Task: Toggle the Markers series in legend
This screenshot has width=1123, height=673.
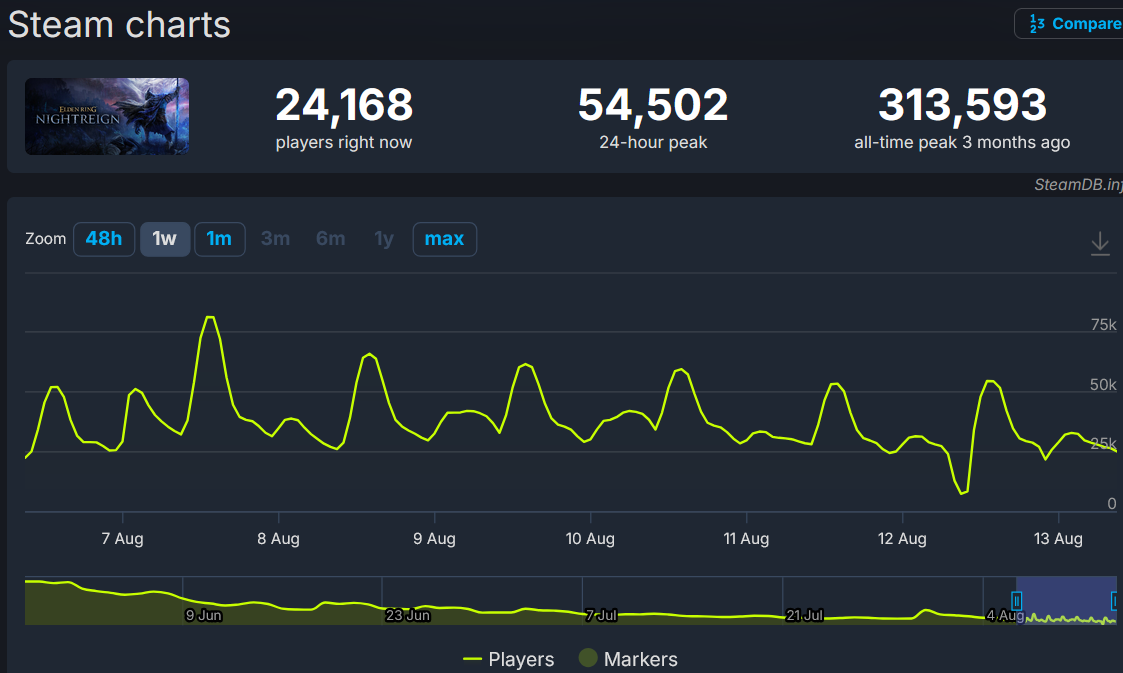Action: 628,659
